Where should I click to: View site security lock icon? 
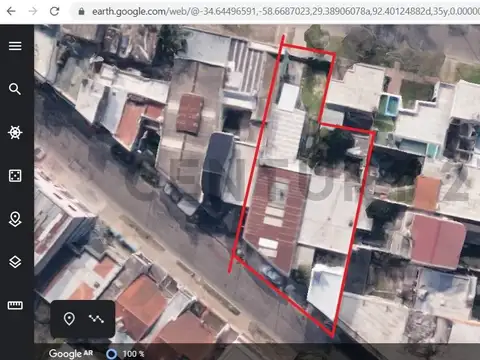click(x=81, y=12)
